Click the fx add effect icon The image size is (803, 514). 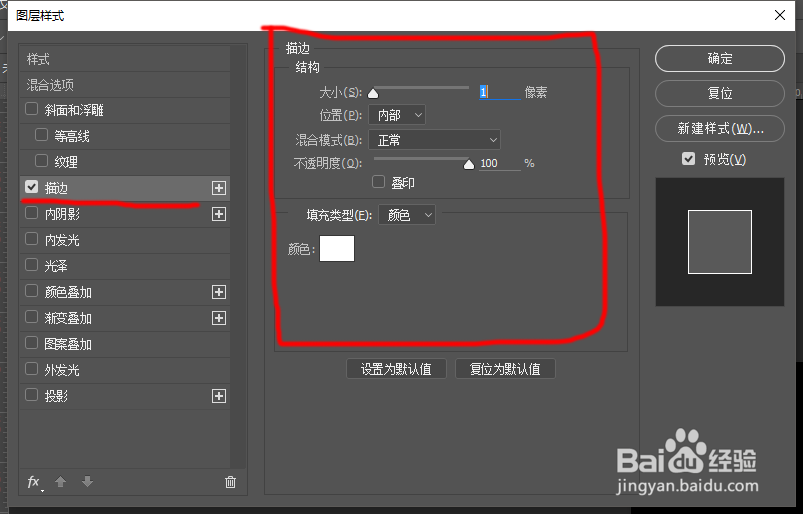coord(34,482)
